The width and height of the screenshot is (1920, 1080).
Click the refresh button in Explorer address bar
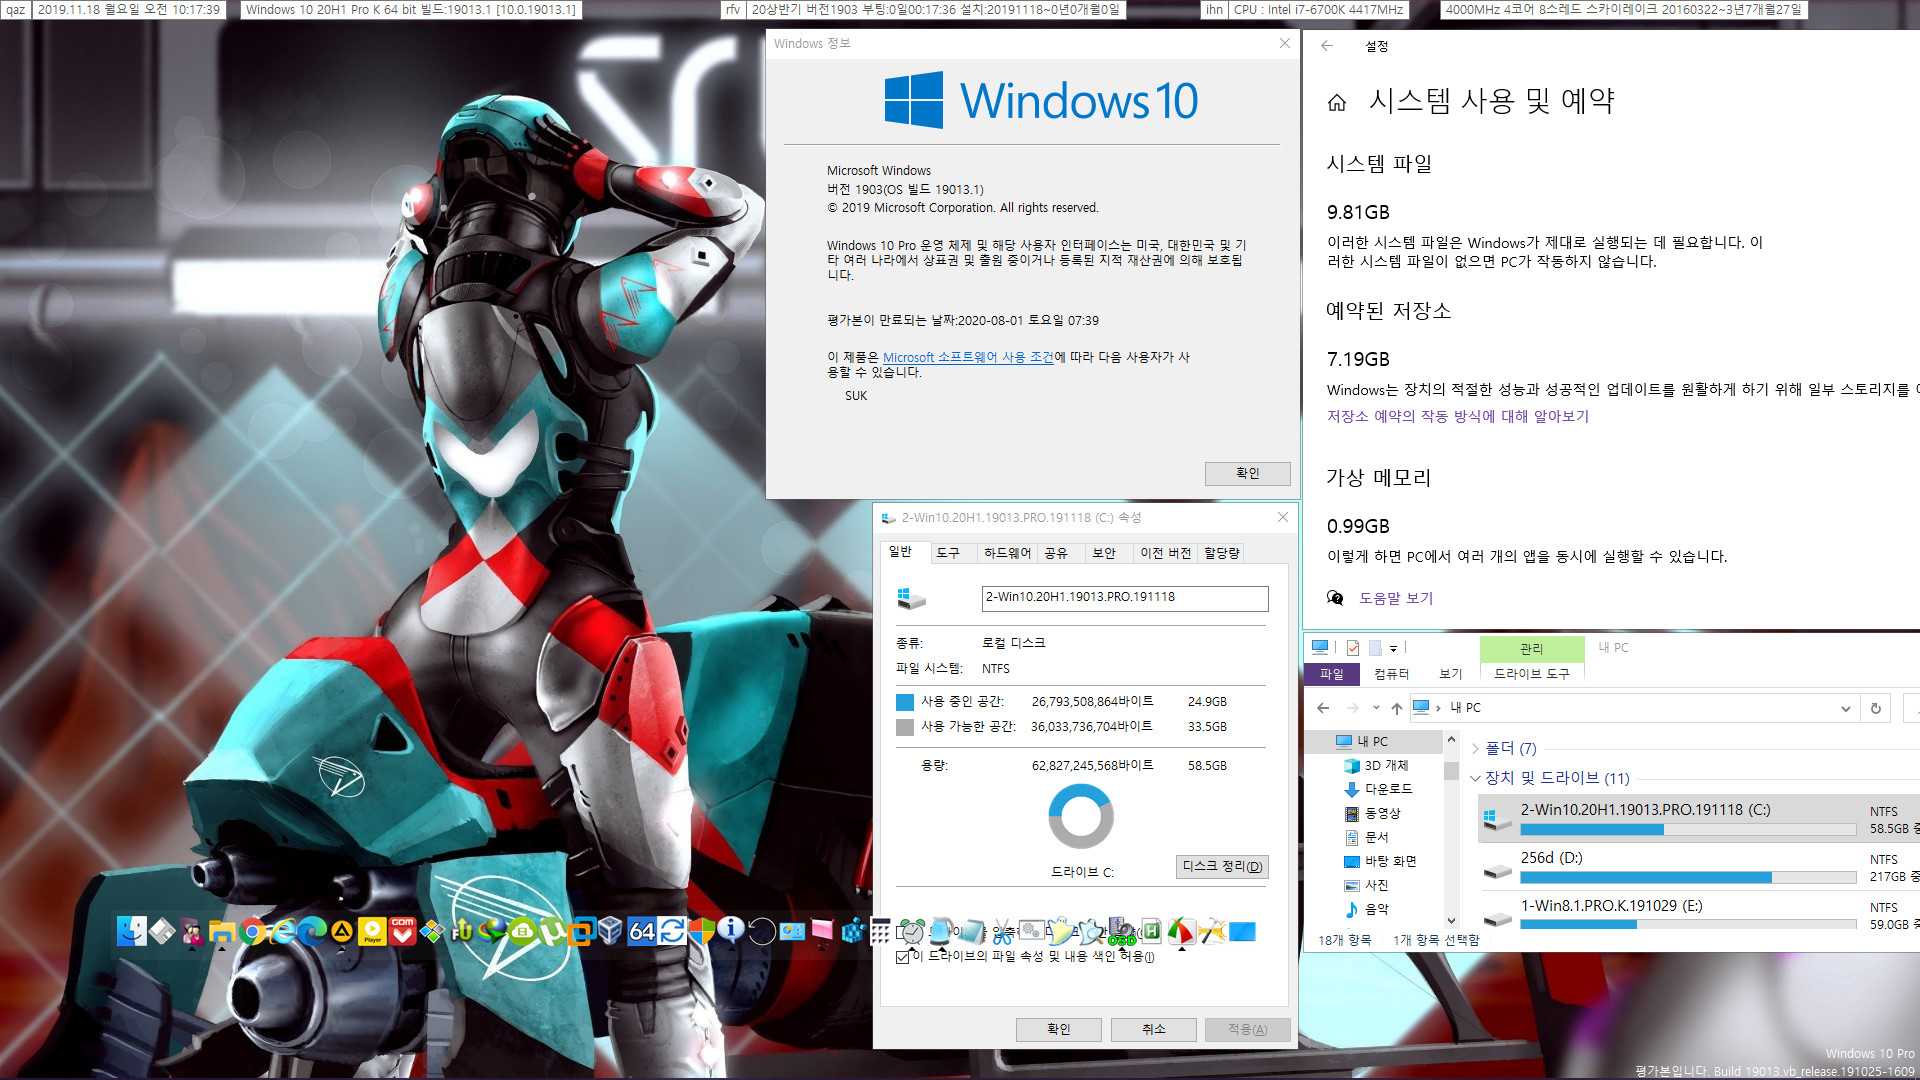pyautogui.click(x=1876, y=708)
